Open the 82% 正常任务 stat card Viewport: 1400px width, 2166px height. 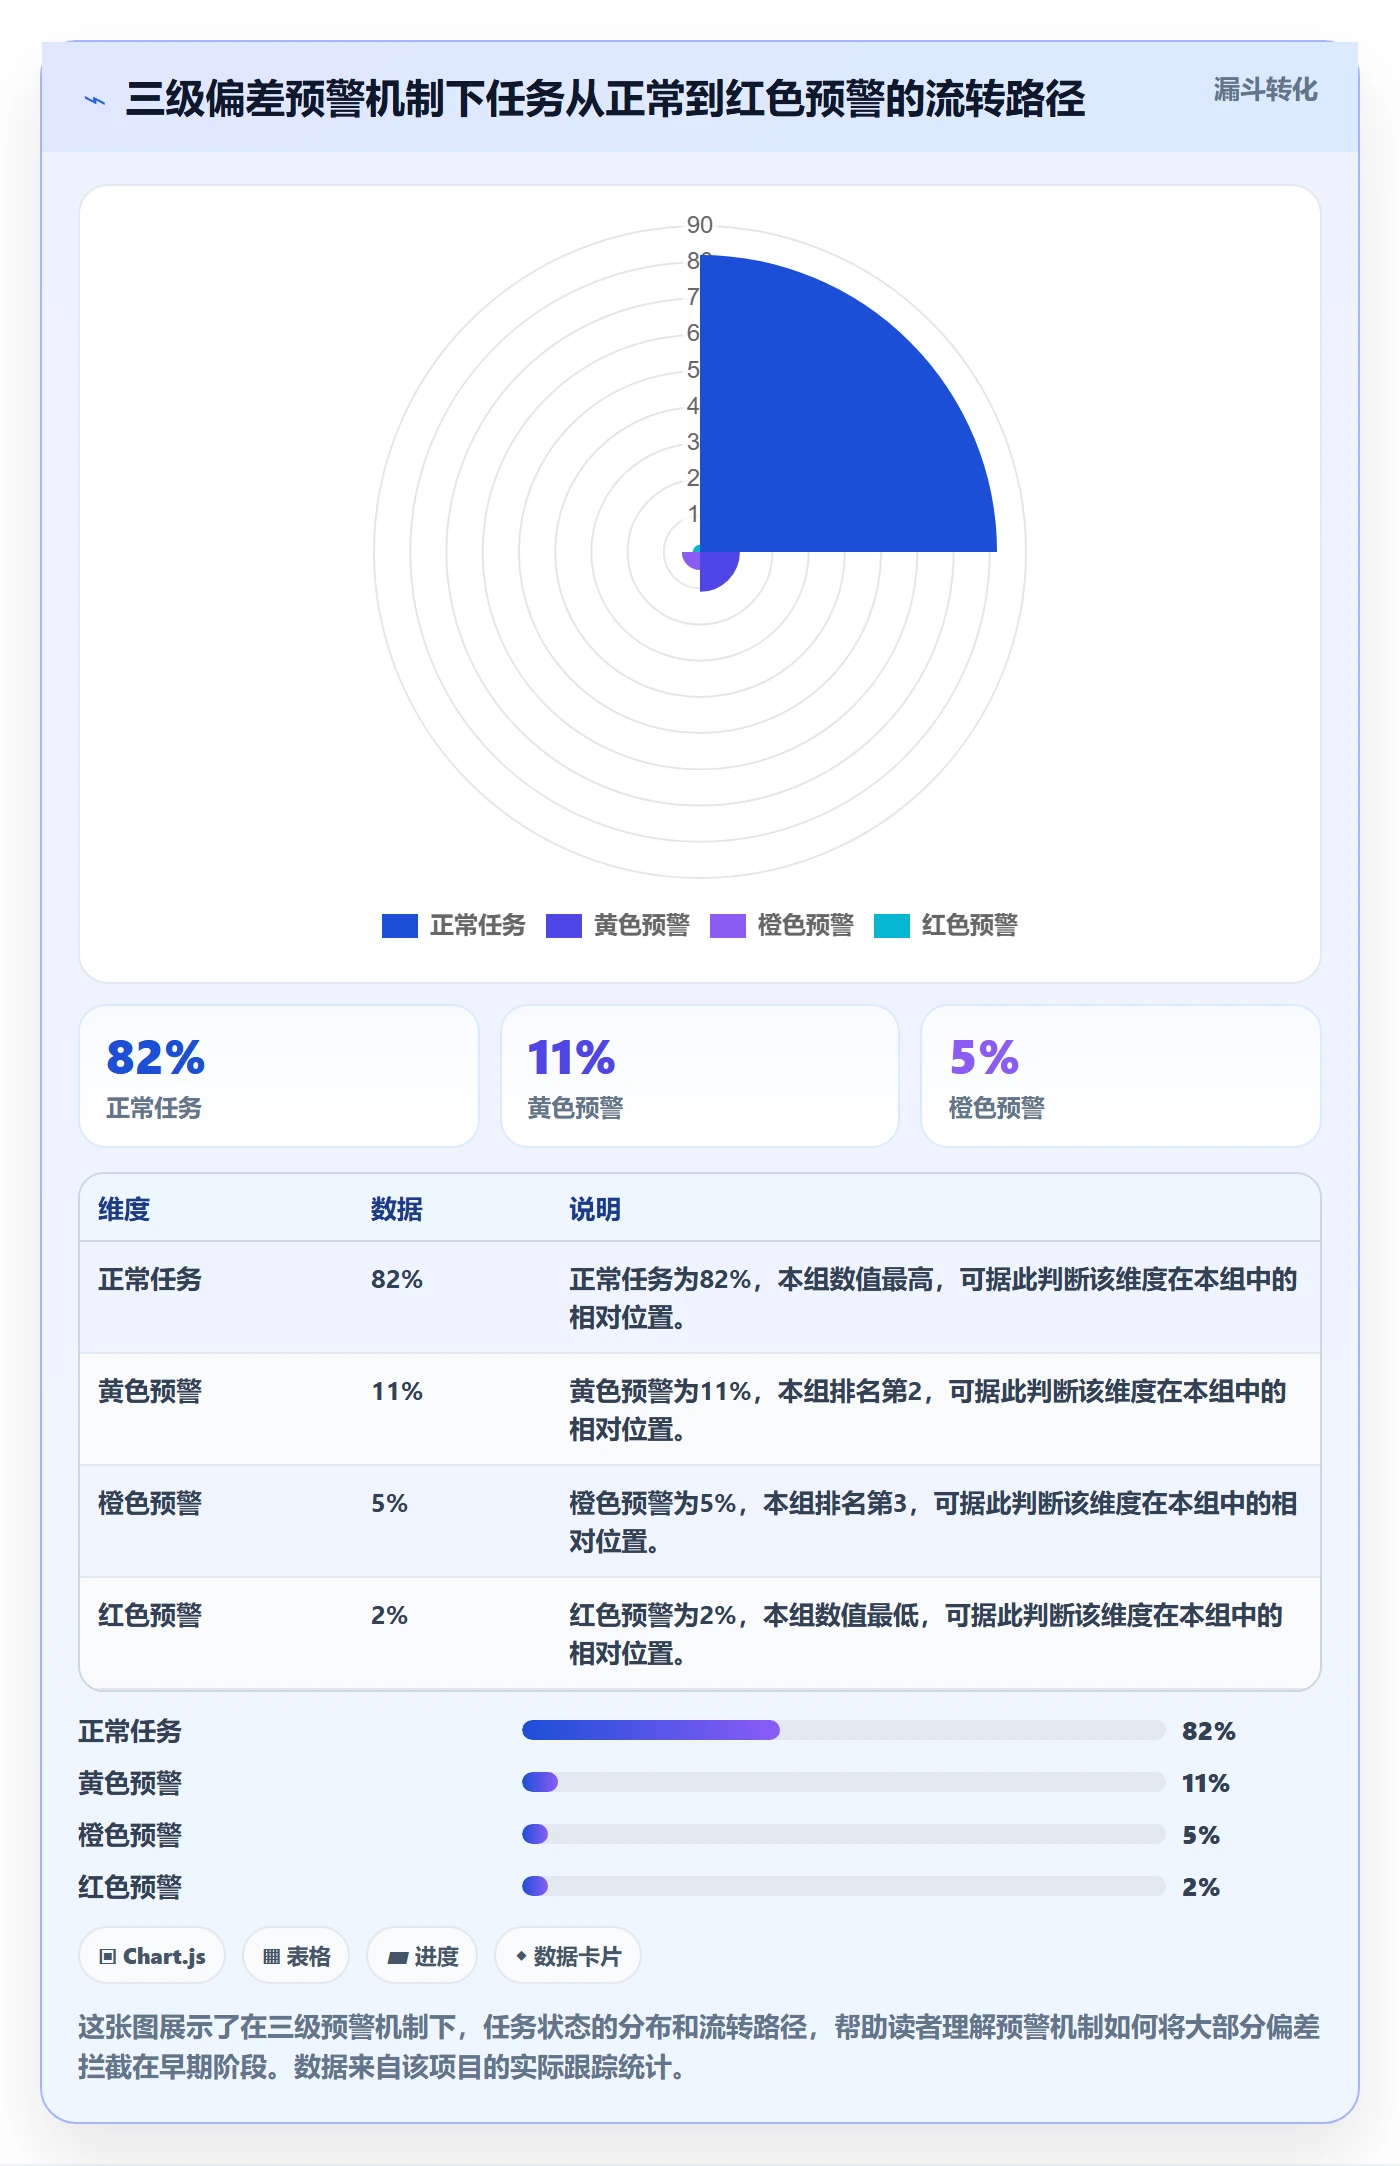click(279, 1076)
